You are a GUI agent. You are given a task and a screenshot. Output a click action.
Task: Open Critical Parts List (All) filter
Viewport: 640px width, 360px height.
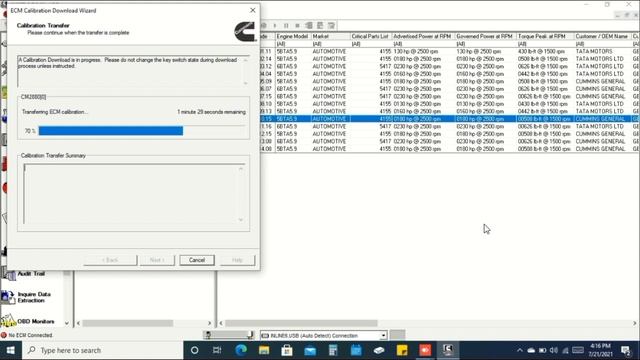pyautogui.click(x=371, y=44)
